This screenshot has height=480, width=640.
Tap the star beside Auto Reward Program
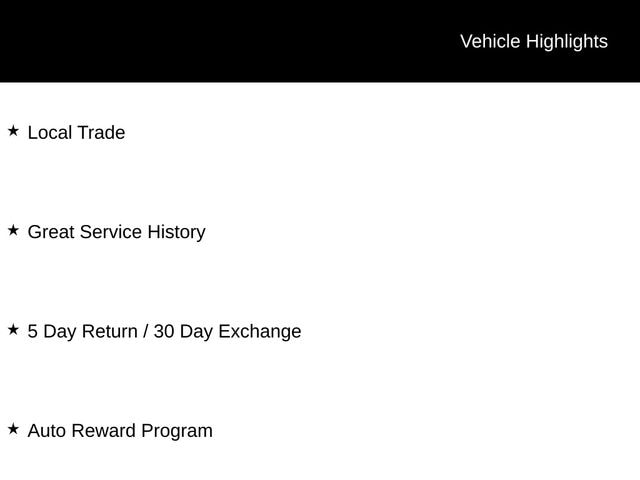[x=13, y=429]
